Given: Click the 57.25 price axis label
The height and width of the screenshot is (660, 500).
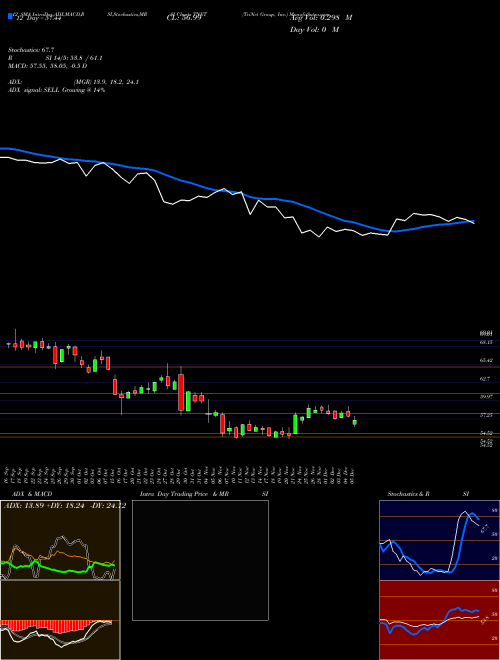Looking at the screenshot, I should point(486,415).
